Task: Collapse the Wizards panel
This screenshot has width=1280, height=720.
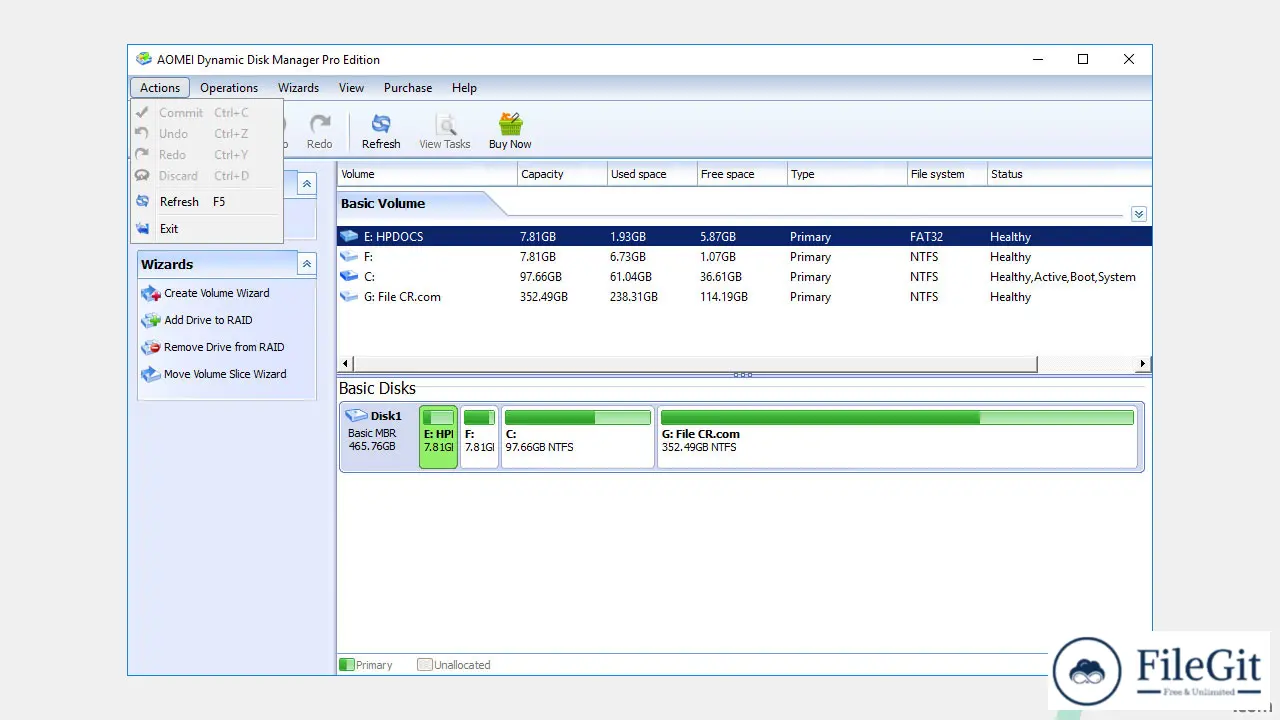Action: (x=307, y=264)
